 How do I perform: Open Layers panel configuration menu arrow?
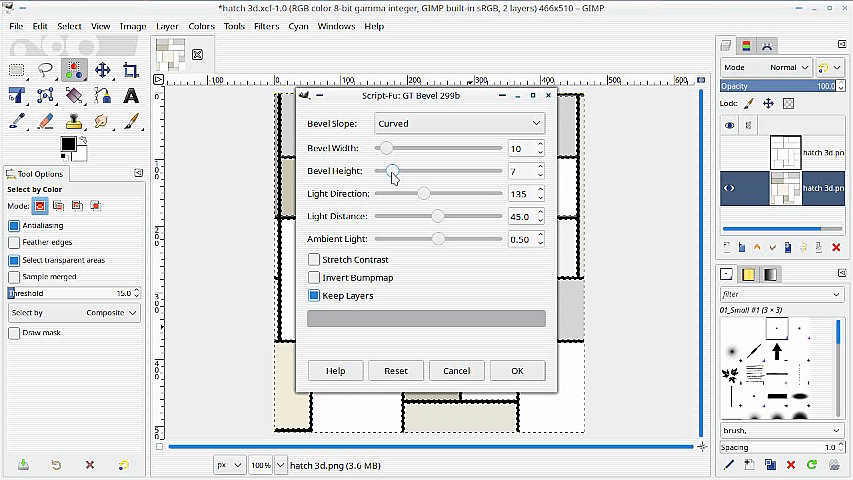pos(842,44)
